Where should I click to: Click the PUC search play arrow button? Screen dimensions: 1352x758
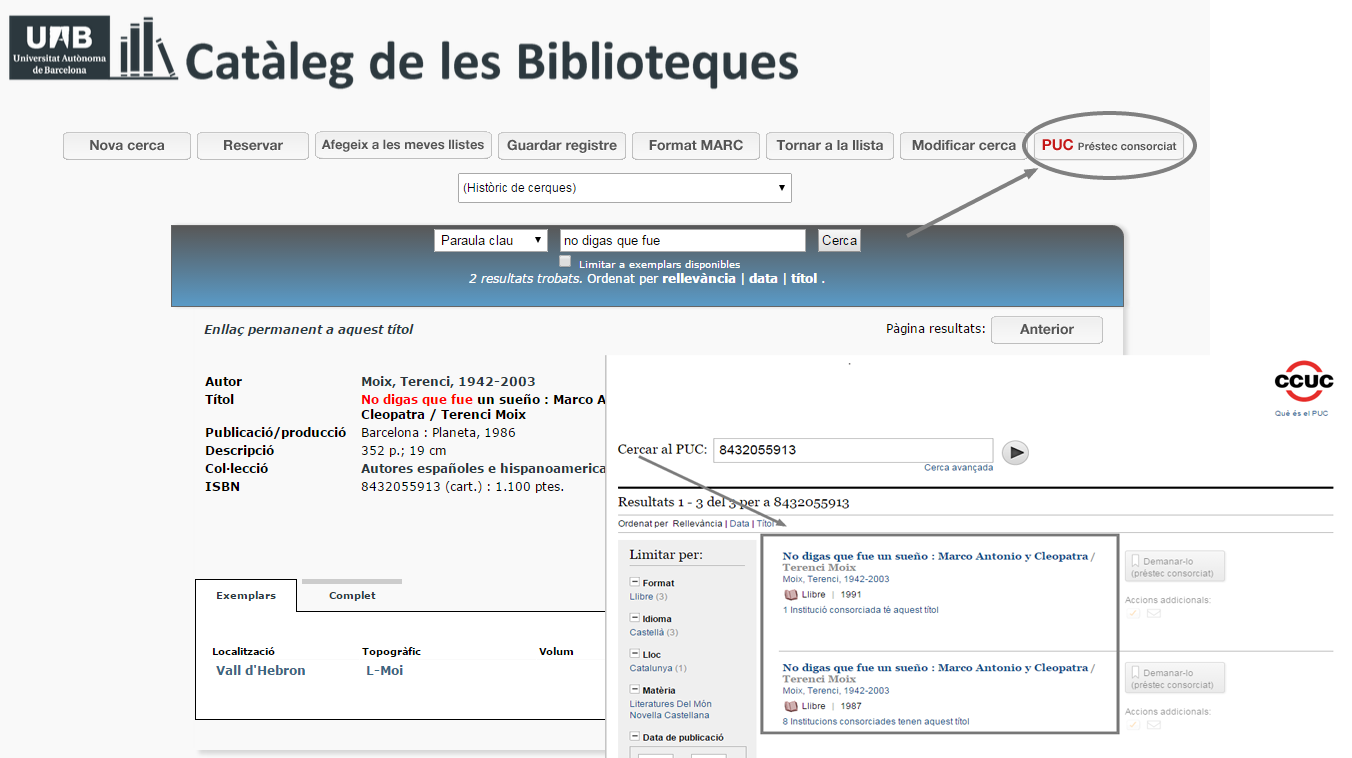1015,452
